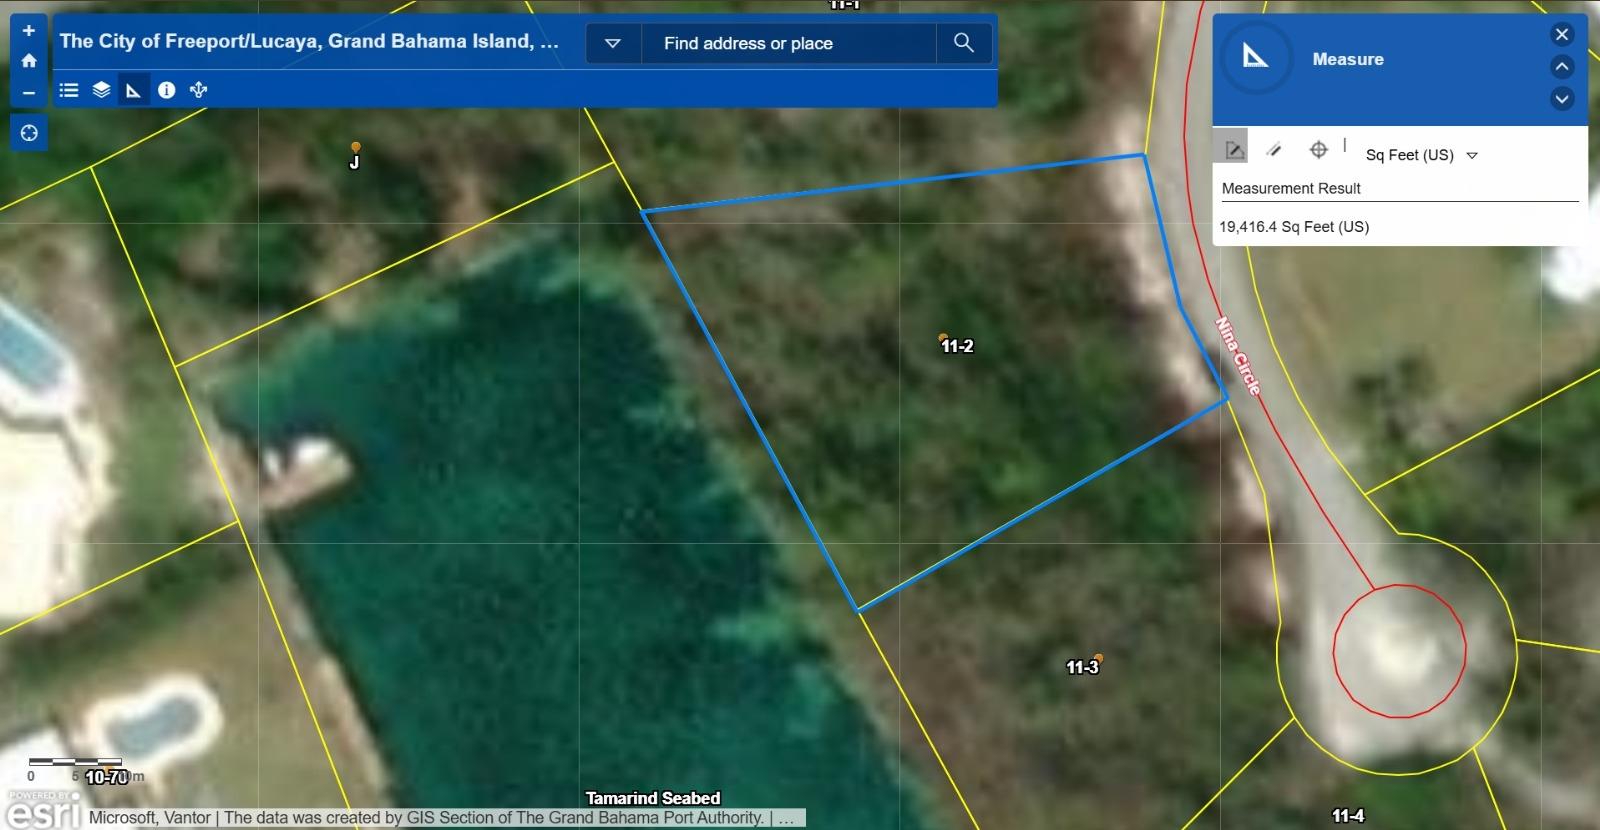Find my location on the map
This screenshot has height=830, width=1600.
29,133
